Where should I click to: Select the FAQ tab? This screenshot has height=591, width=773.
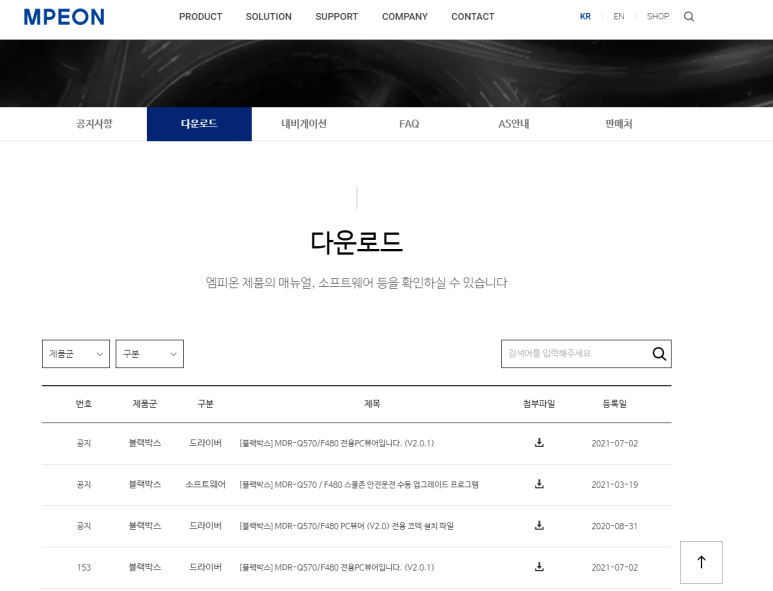[409, 124]
